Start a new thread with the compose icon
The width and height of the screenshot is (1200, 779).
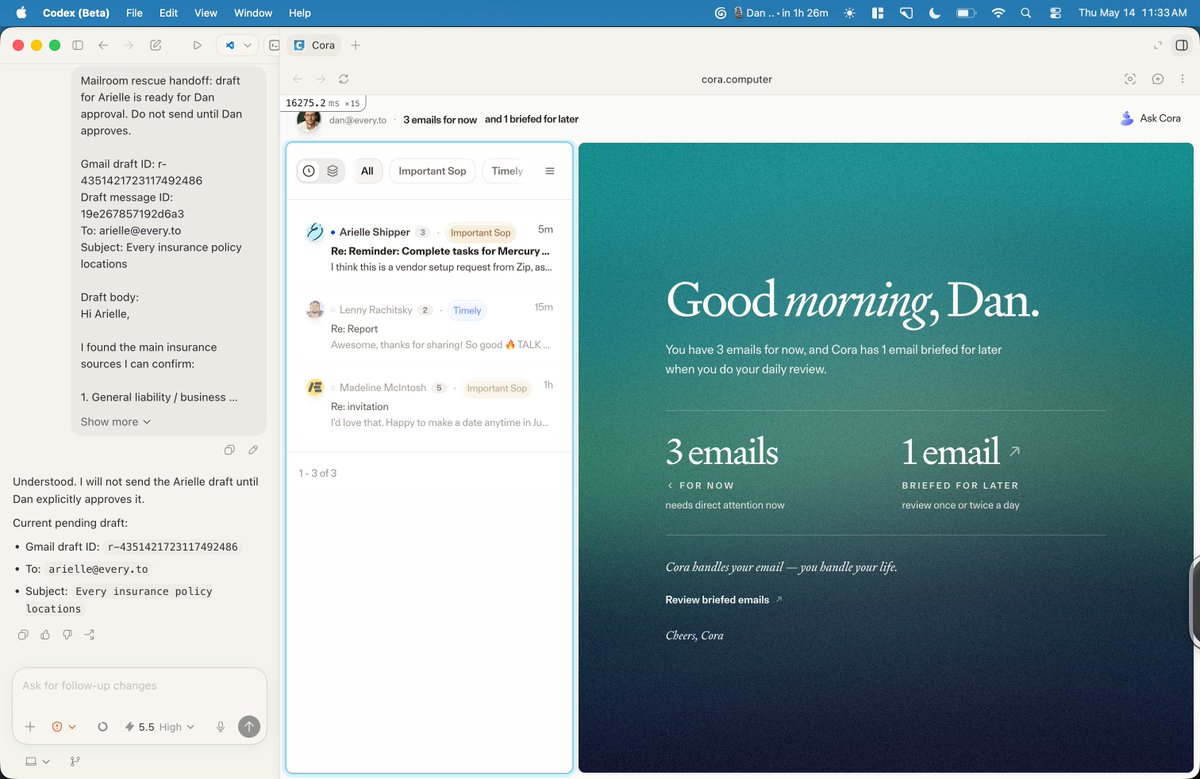coord(155,45)
